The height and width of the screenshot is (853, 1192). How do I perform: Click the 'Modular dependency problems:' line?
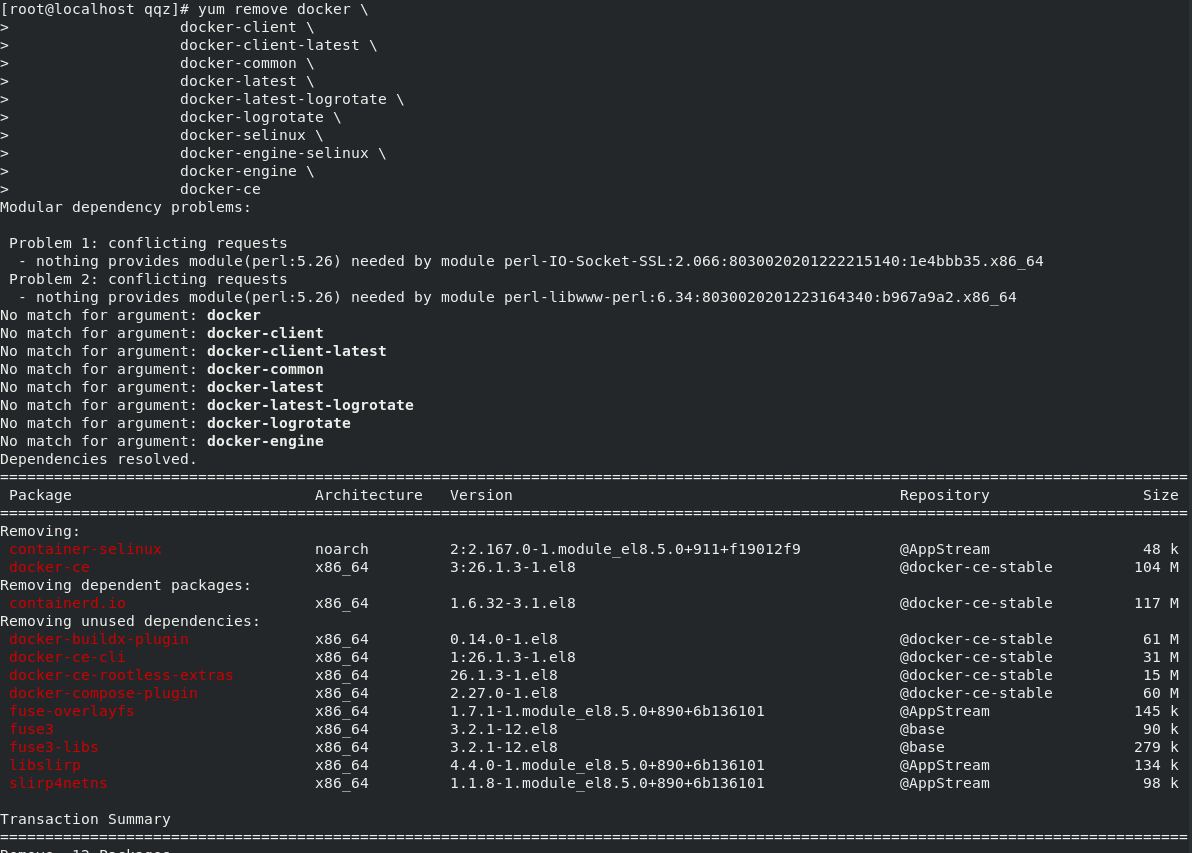[x=125, y=207]
